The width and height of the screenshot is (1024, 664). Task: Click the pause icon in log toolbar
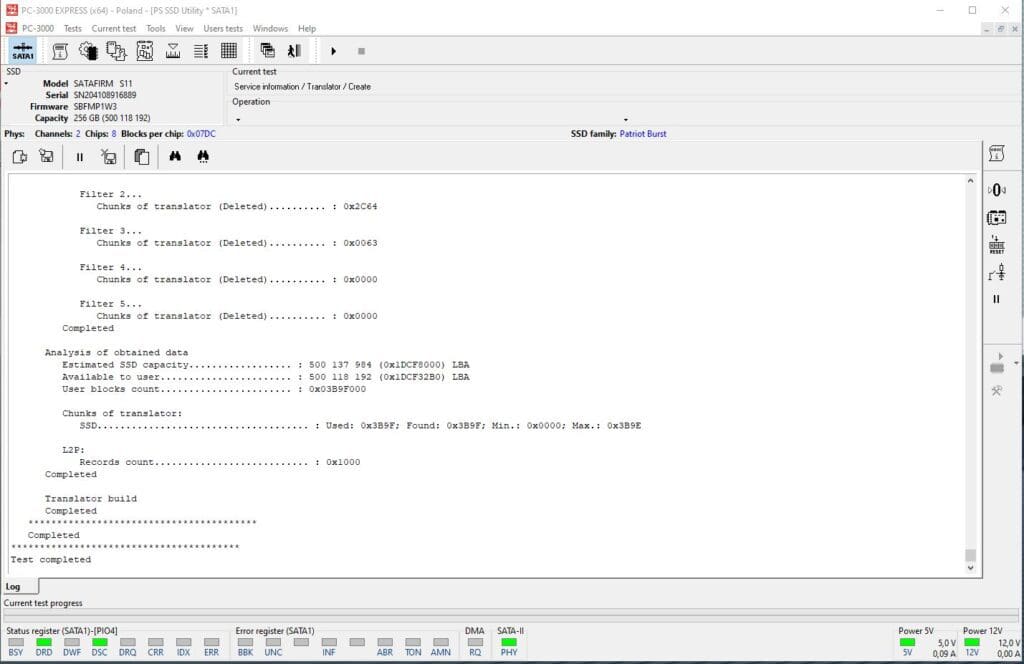click(80, 156)
